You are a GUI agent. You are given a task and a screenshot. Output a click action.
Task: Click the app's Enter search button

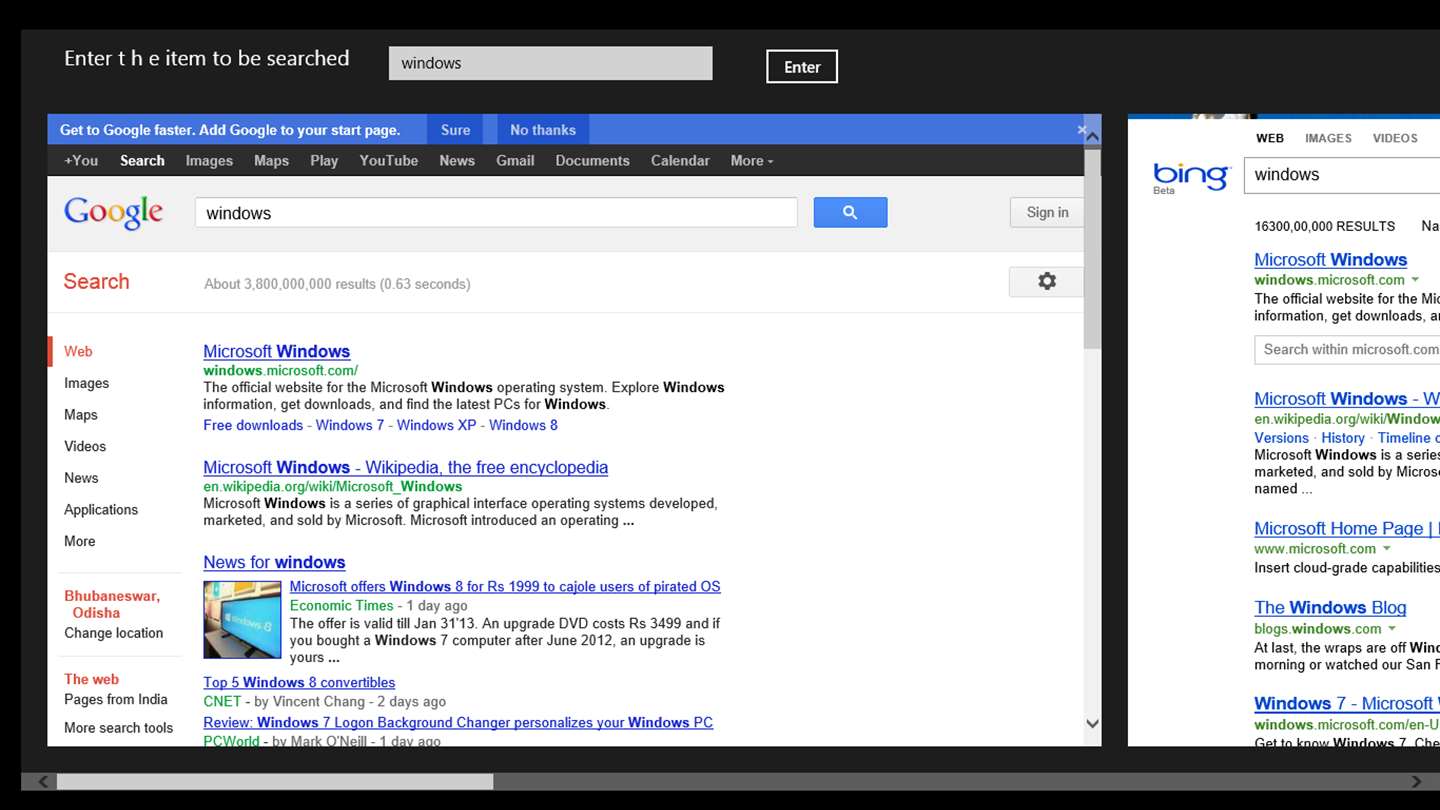tap(802, 67)
